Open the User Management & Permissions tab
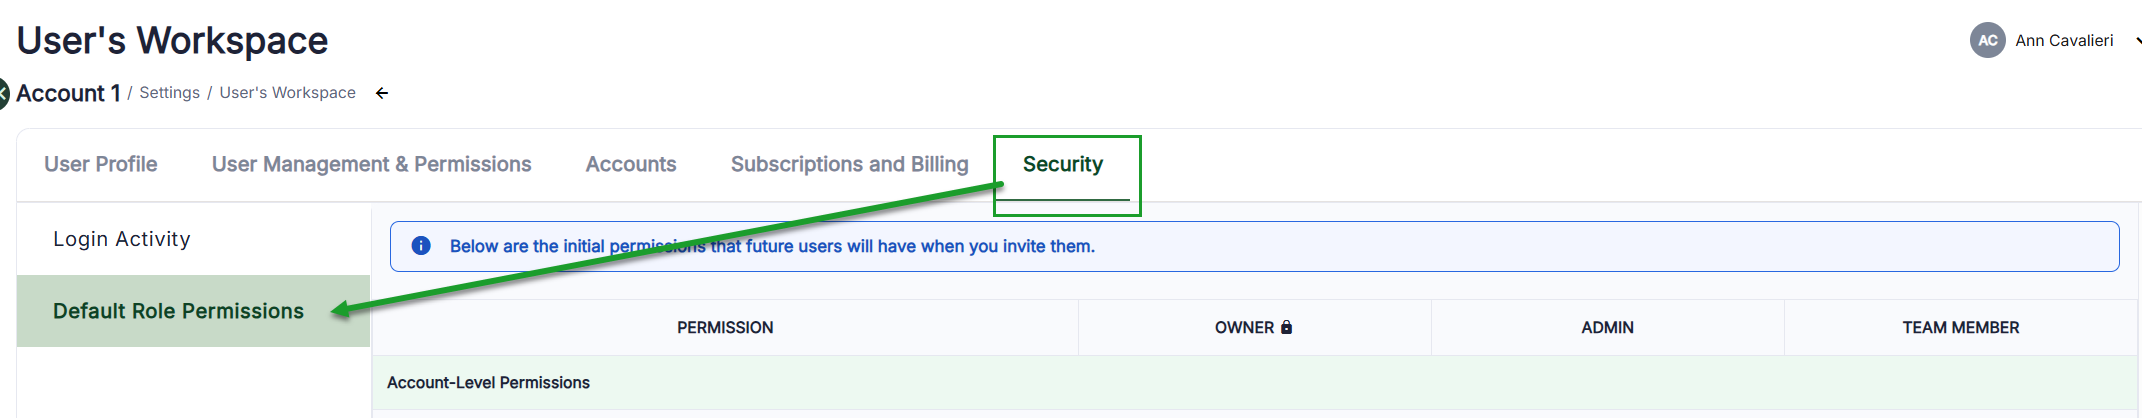This screenshot has height=418, width=2142. (371, 164)
